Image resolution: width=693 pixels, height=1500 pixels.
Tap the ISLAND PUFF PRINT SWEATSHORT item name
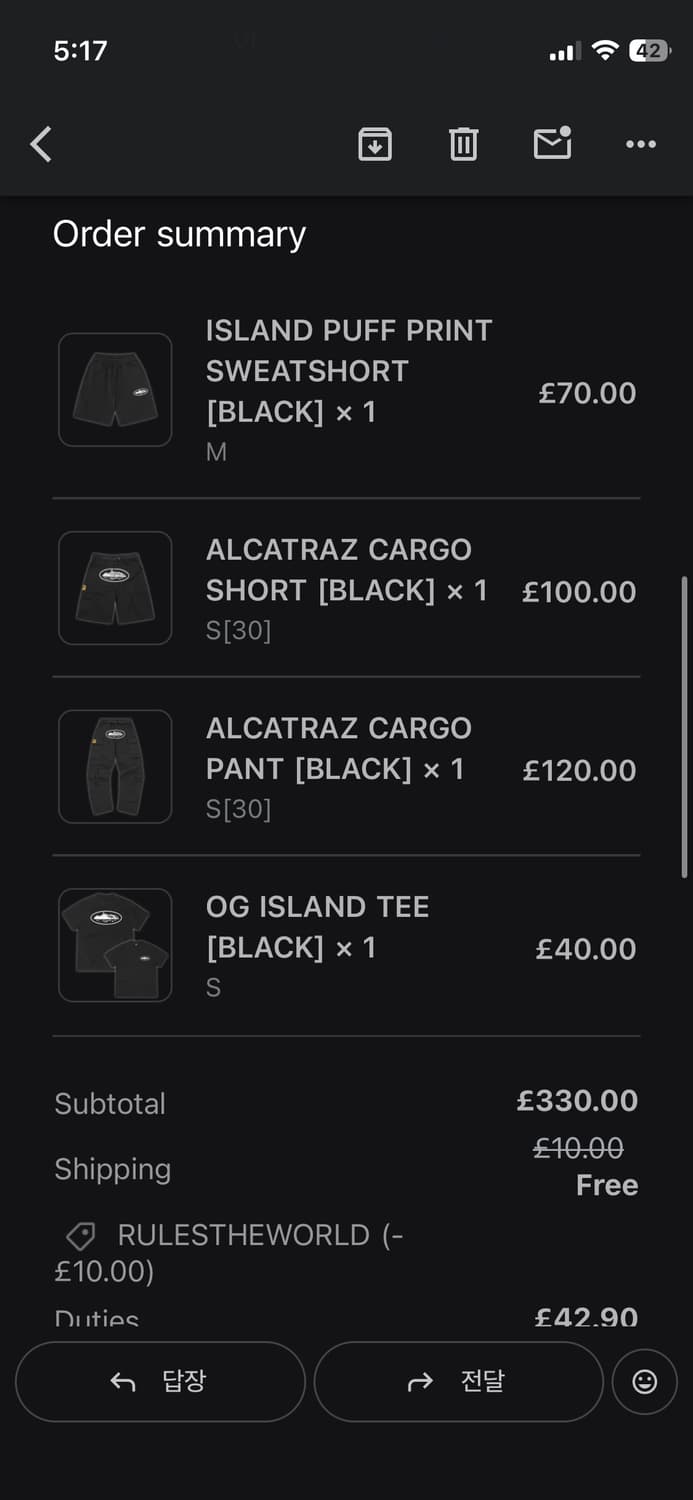pyautogui.click(x=349, y=370)
